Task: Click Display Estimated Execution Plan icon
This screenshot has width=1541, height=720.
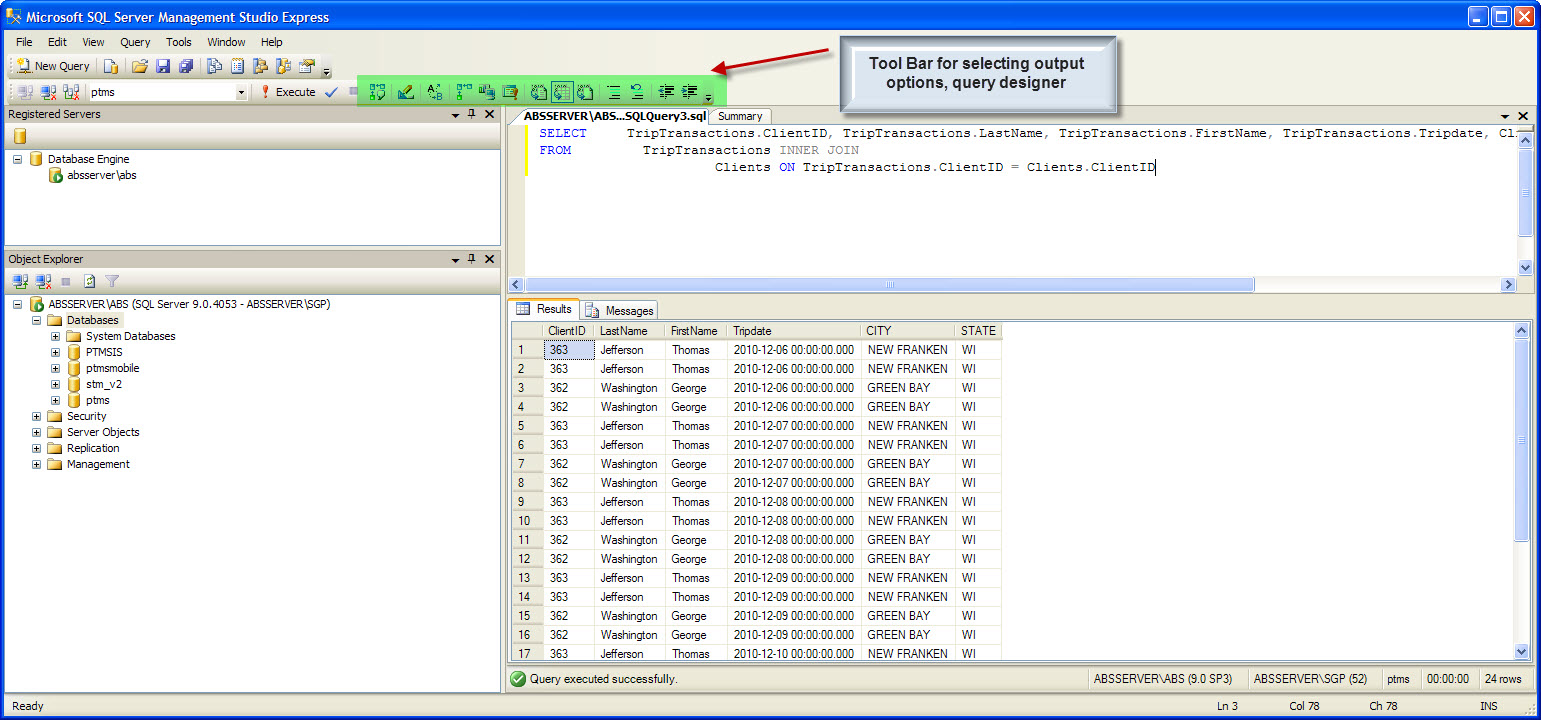Action: (377, 92)
